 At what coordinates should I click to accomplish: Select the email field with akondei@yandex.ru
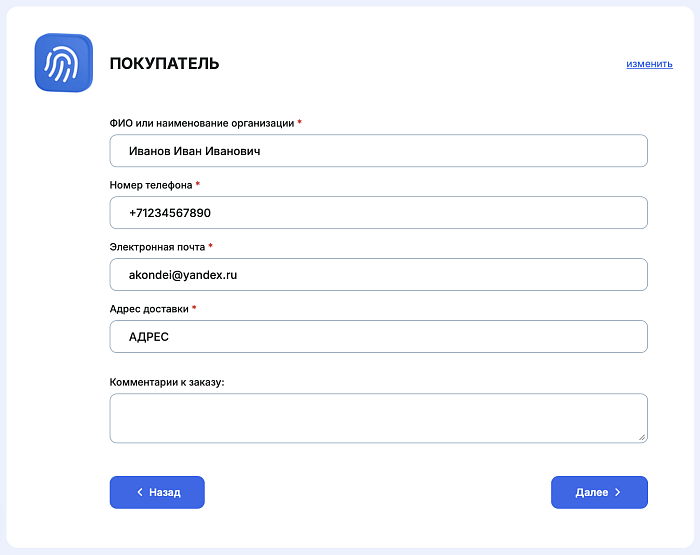tap(378, 275)
